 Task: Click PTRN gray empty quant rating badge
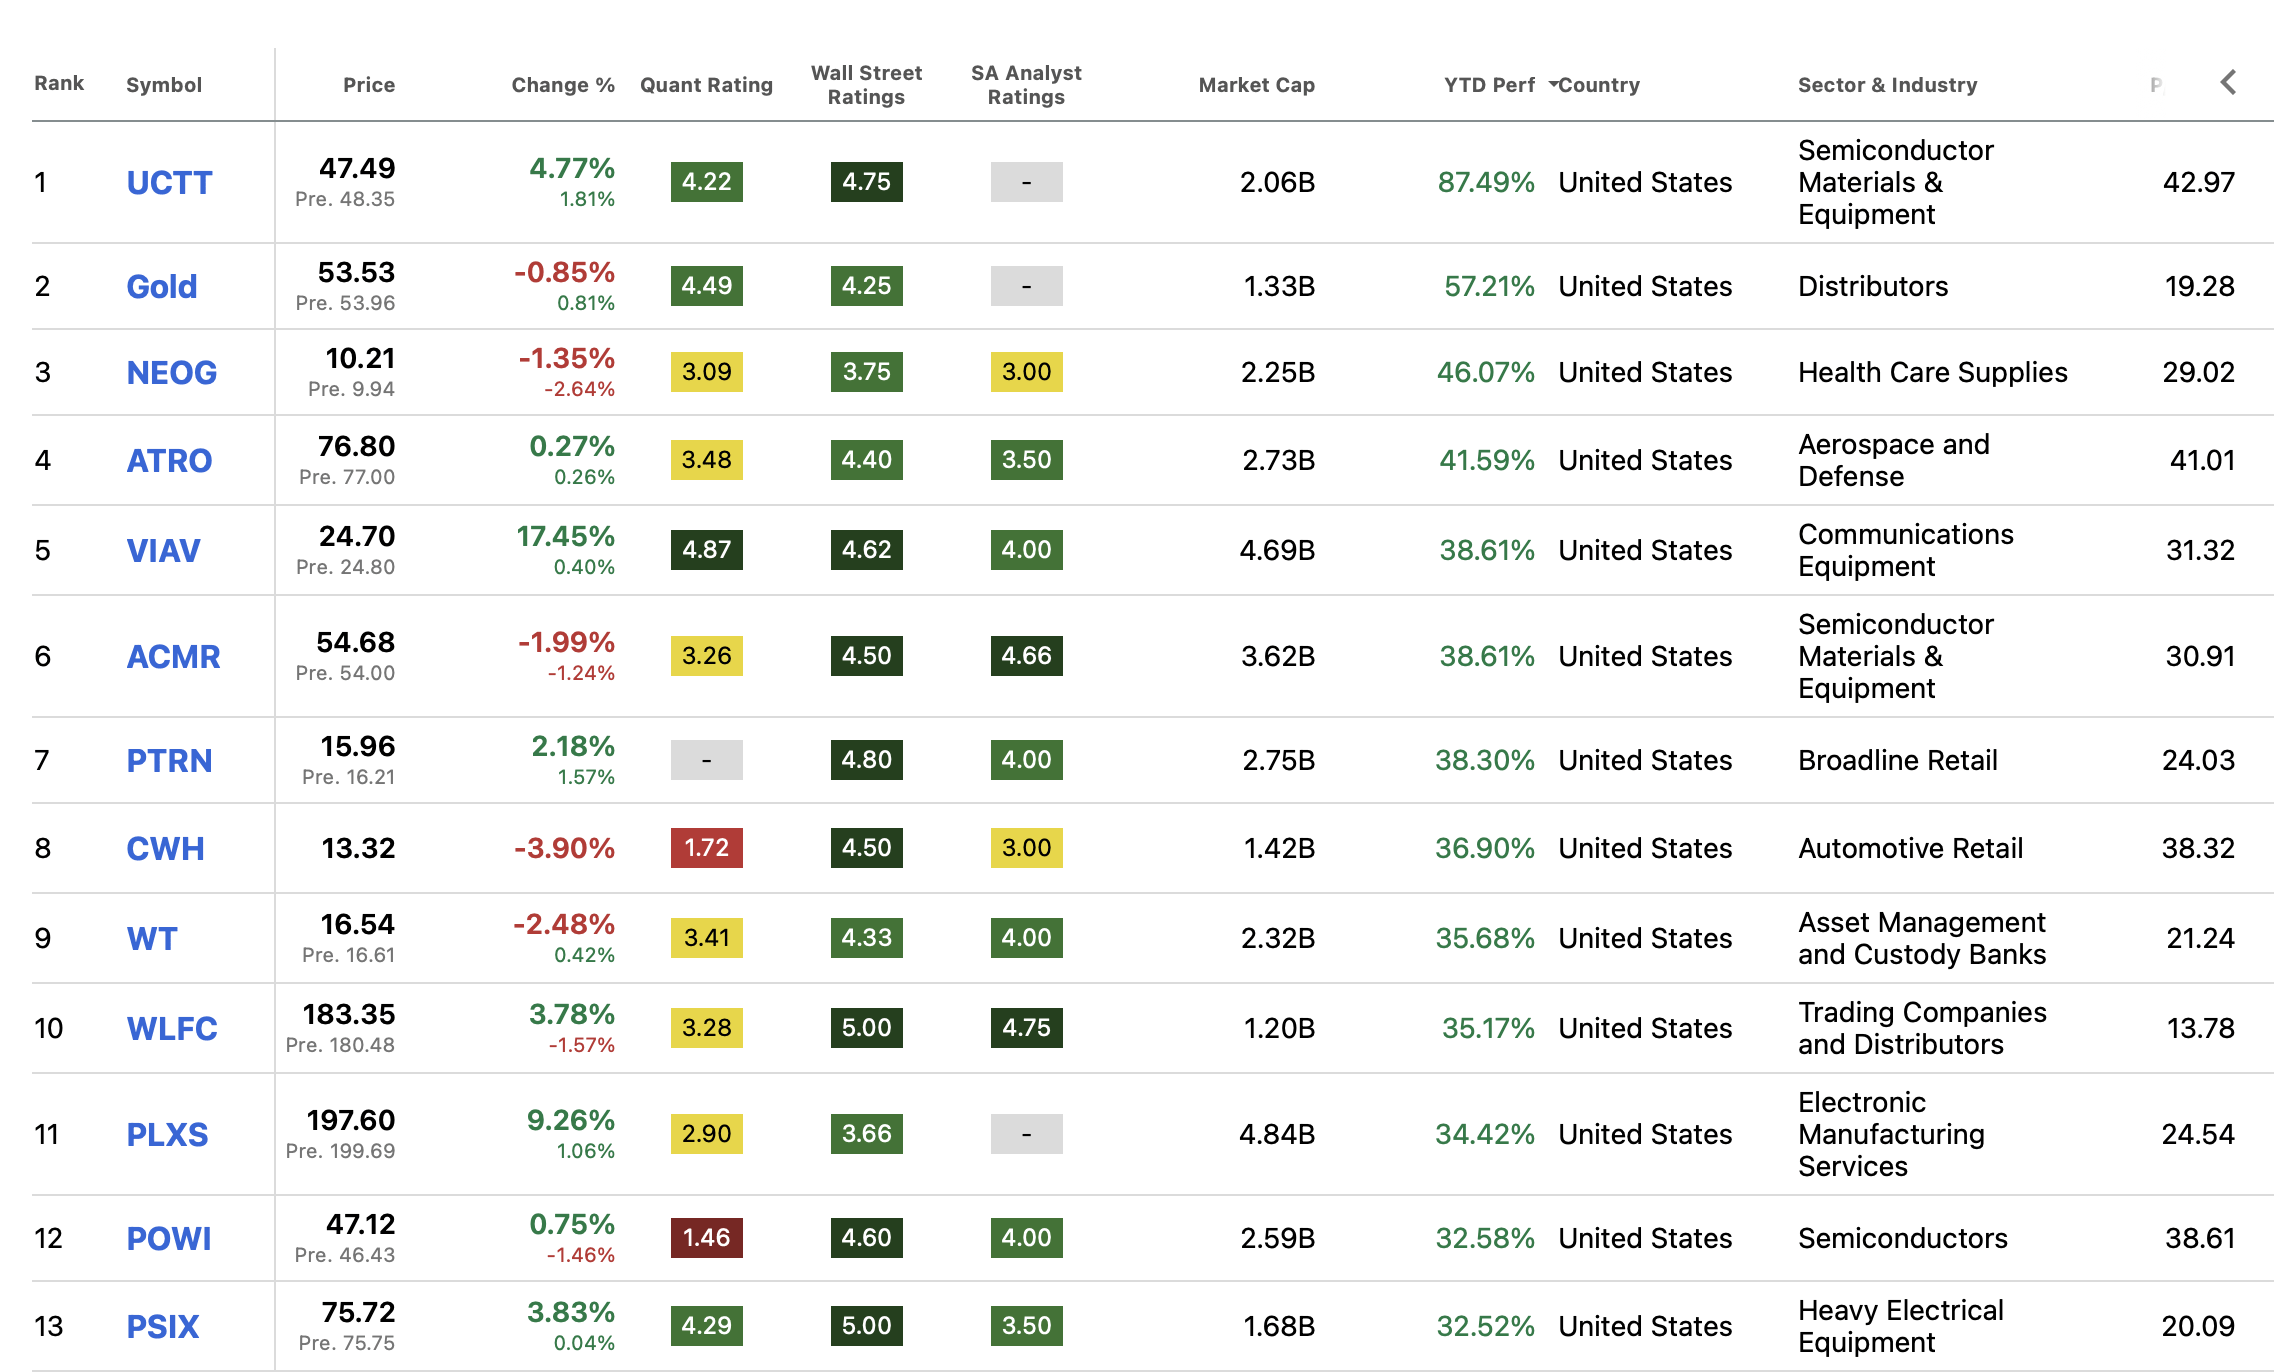pyautogui.click(x=706, y=760)
